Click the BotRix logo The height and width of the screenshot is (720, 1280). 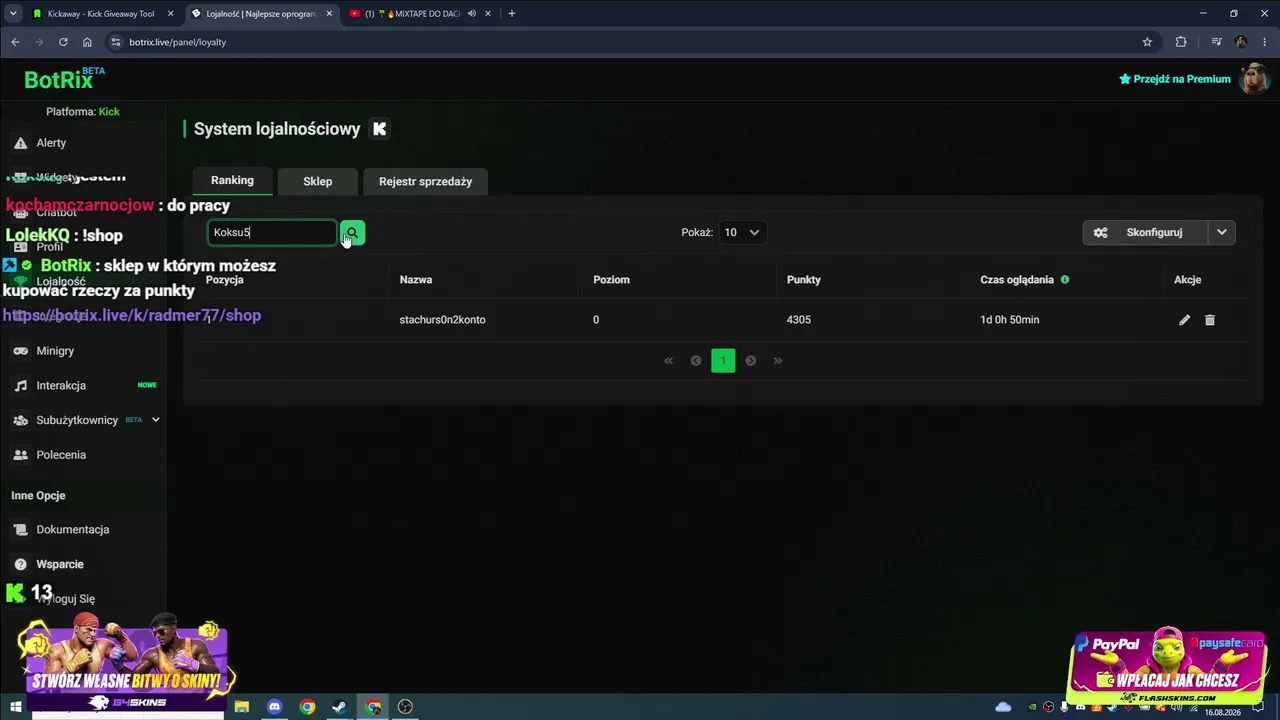pos(64,79)
